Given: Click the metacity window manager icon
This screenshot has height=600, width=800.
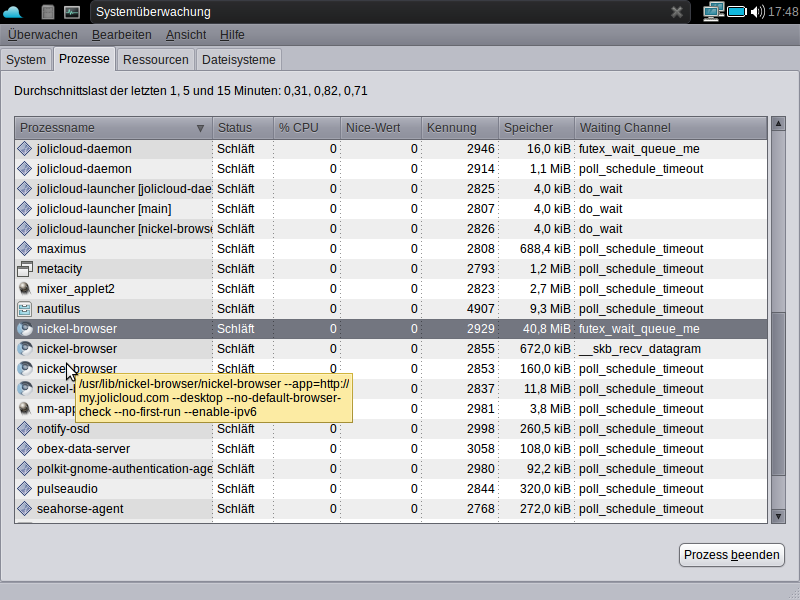Looking at the screenshot, I should pyautogui.click(x=24, y=269).
